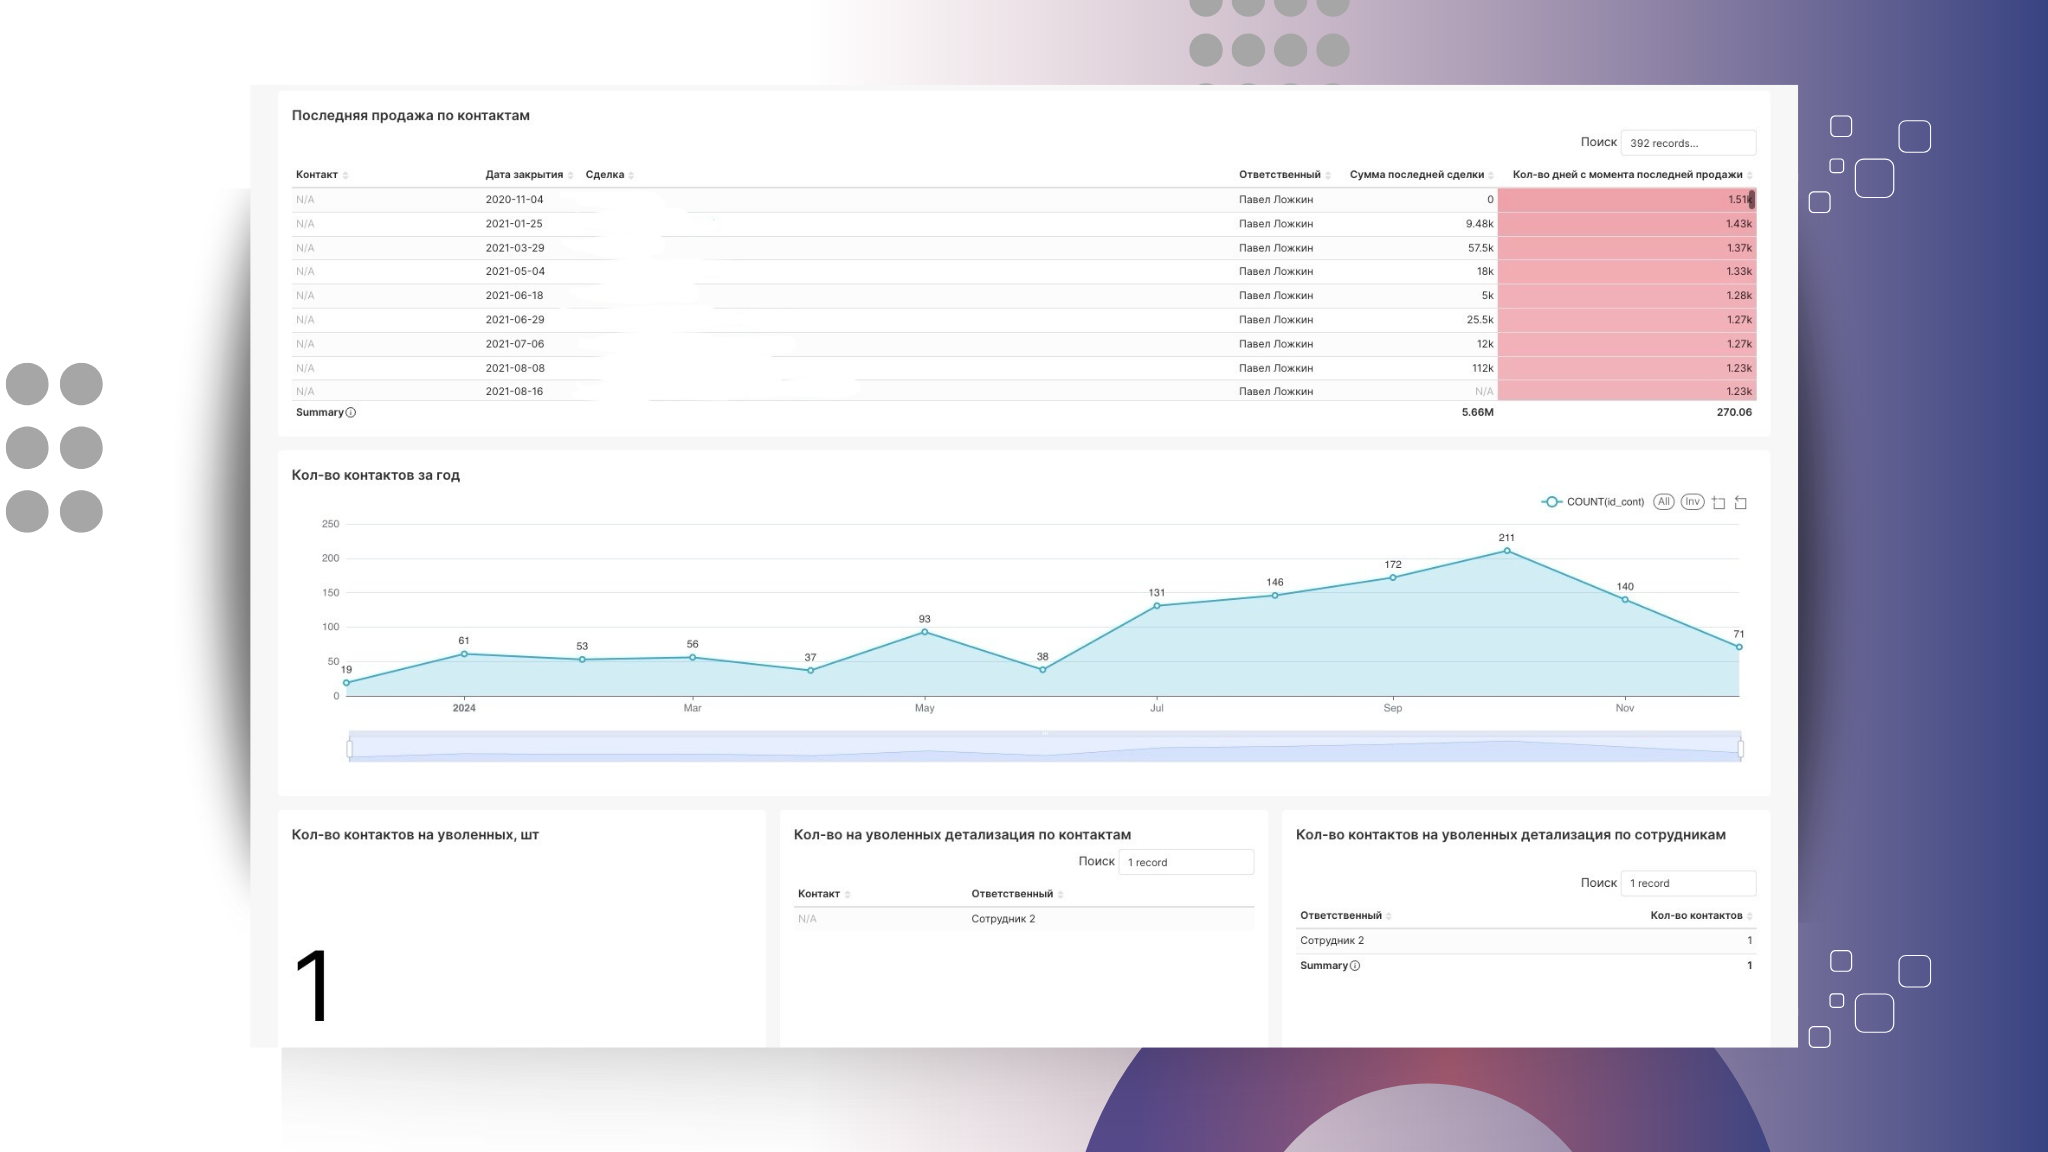Click the Ответственный header in contacts detail table
This screenshot has width=2048, height=1152.
point(1011,894)
